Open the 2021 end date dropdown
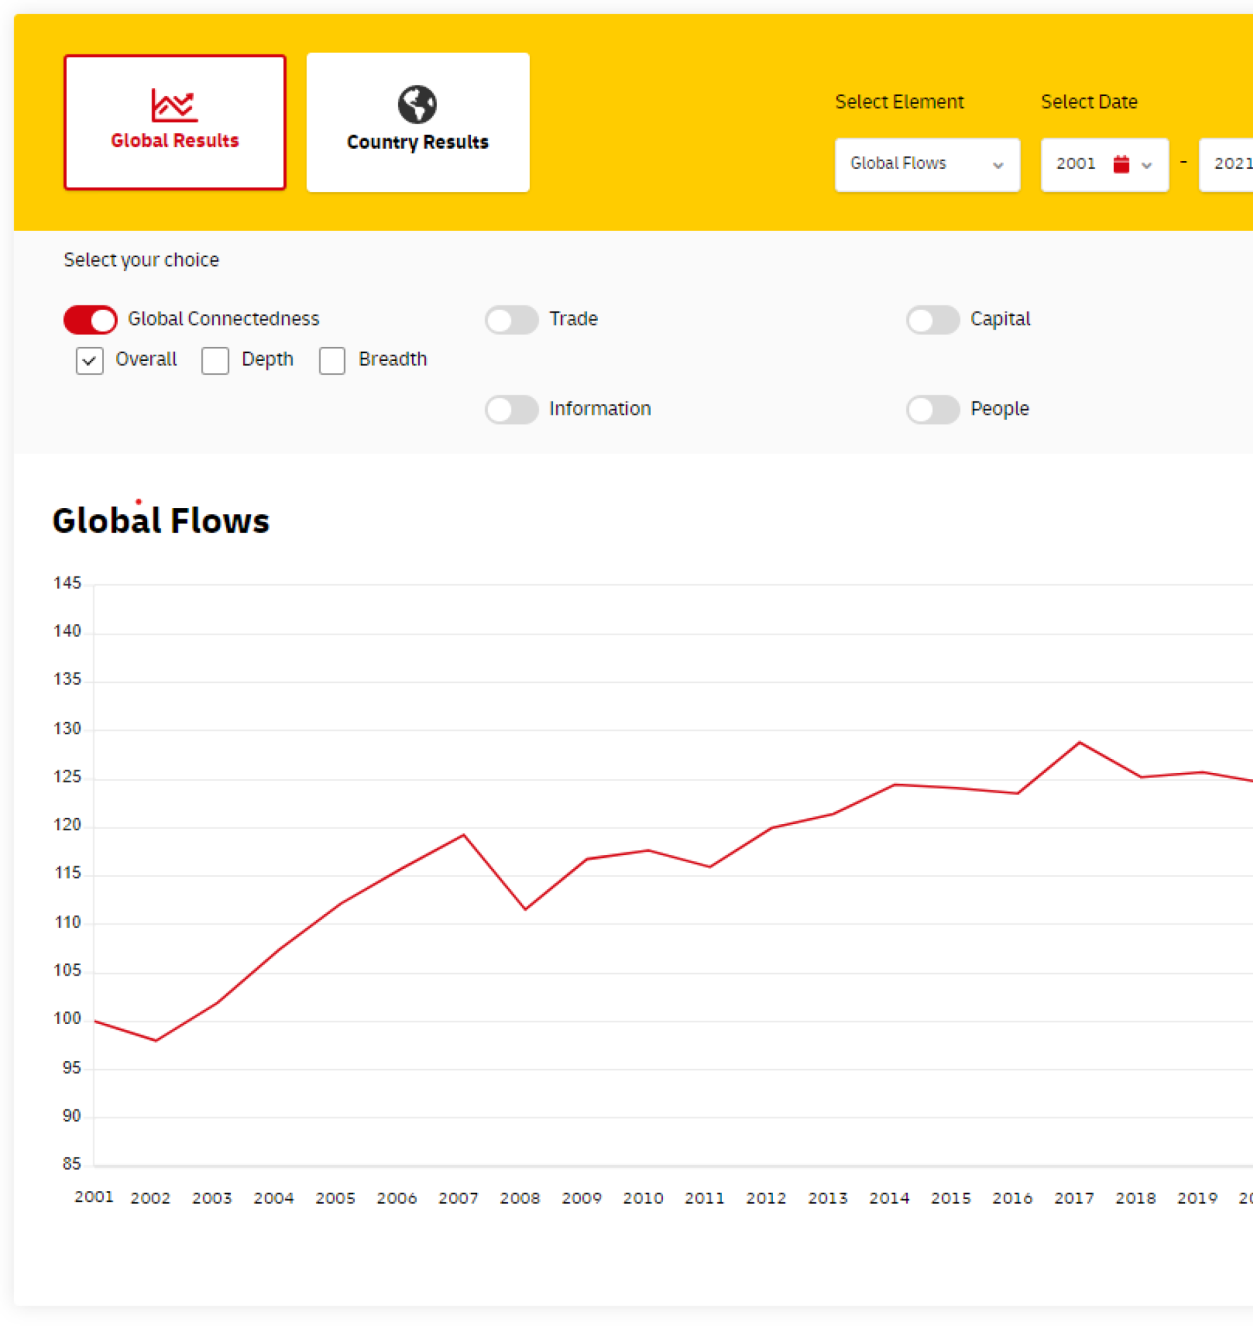Image resolution: width=1253 pixels, height=1326 pixels. click(1229, 164)
